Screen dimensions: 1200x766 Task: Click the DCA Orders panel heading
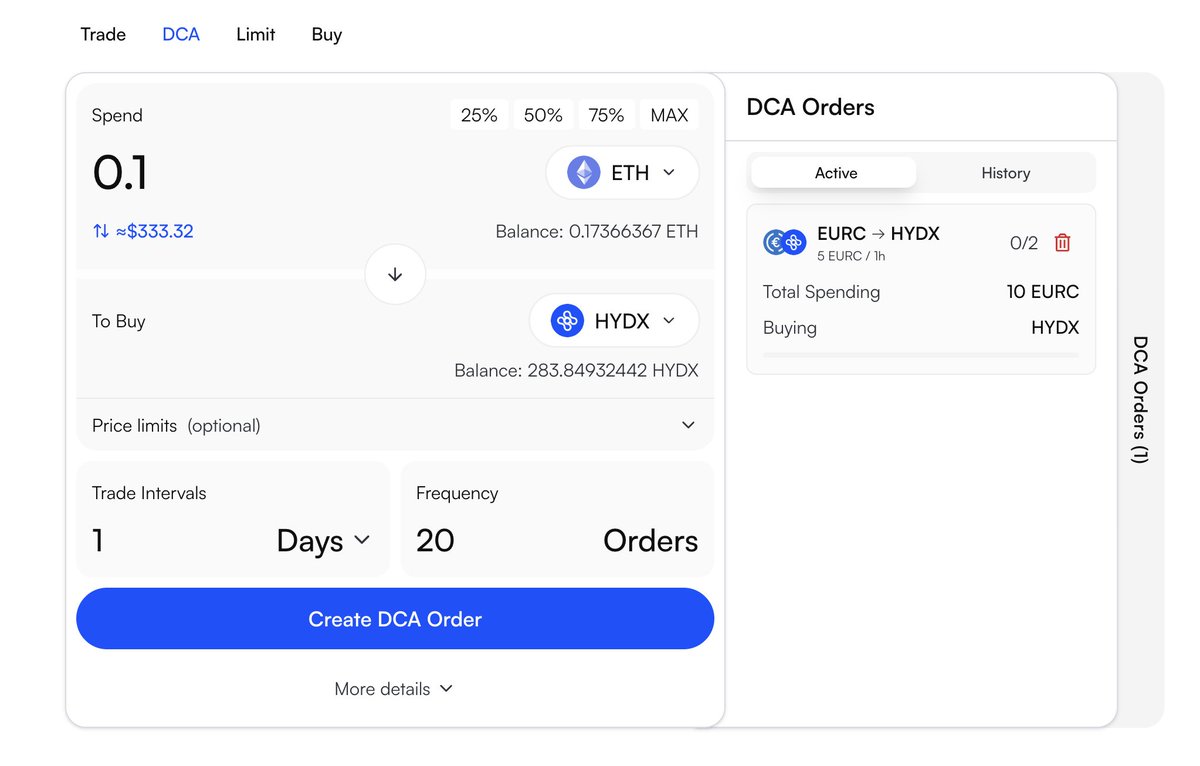click(x=811, y=107)
